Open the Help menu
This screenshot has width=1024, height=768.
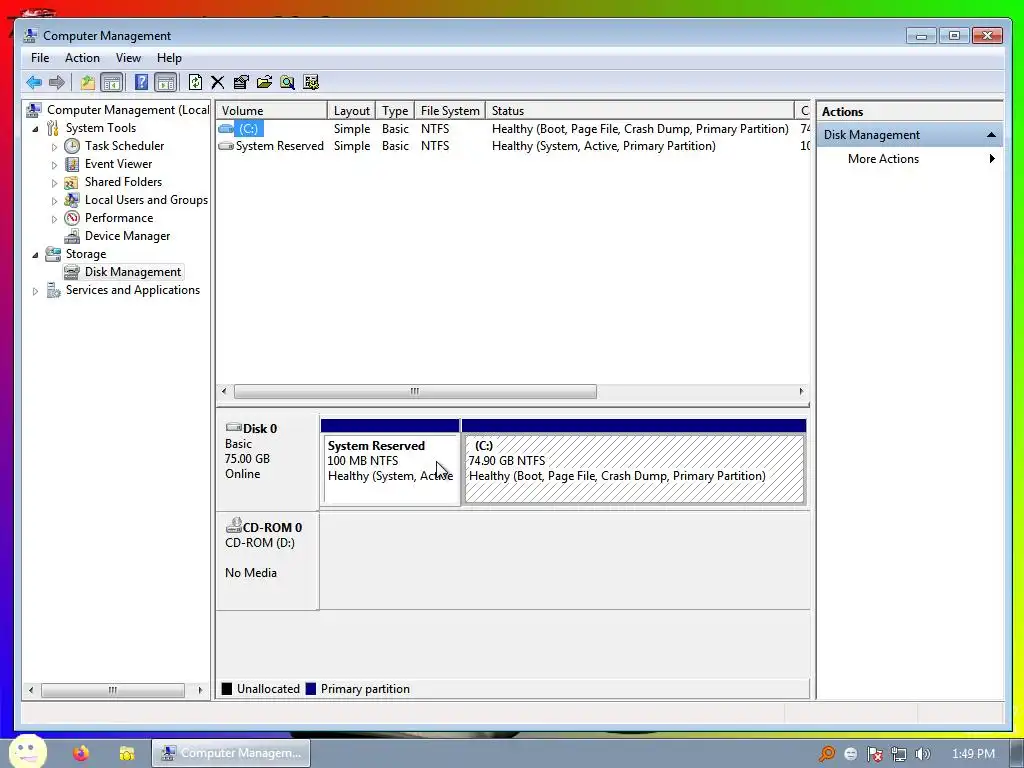[x=169, y=58]
